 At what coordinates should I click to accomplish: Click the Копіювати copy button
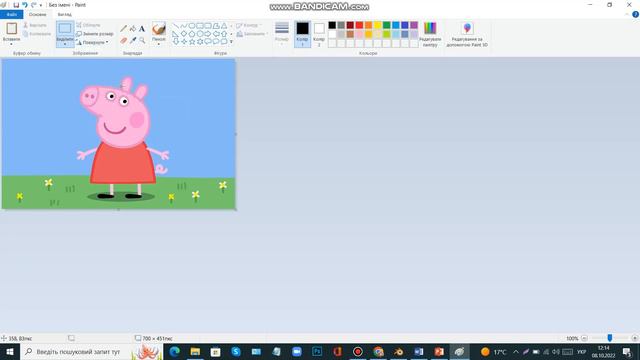tap(37, 34)
